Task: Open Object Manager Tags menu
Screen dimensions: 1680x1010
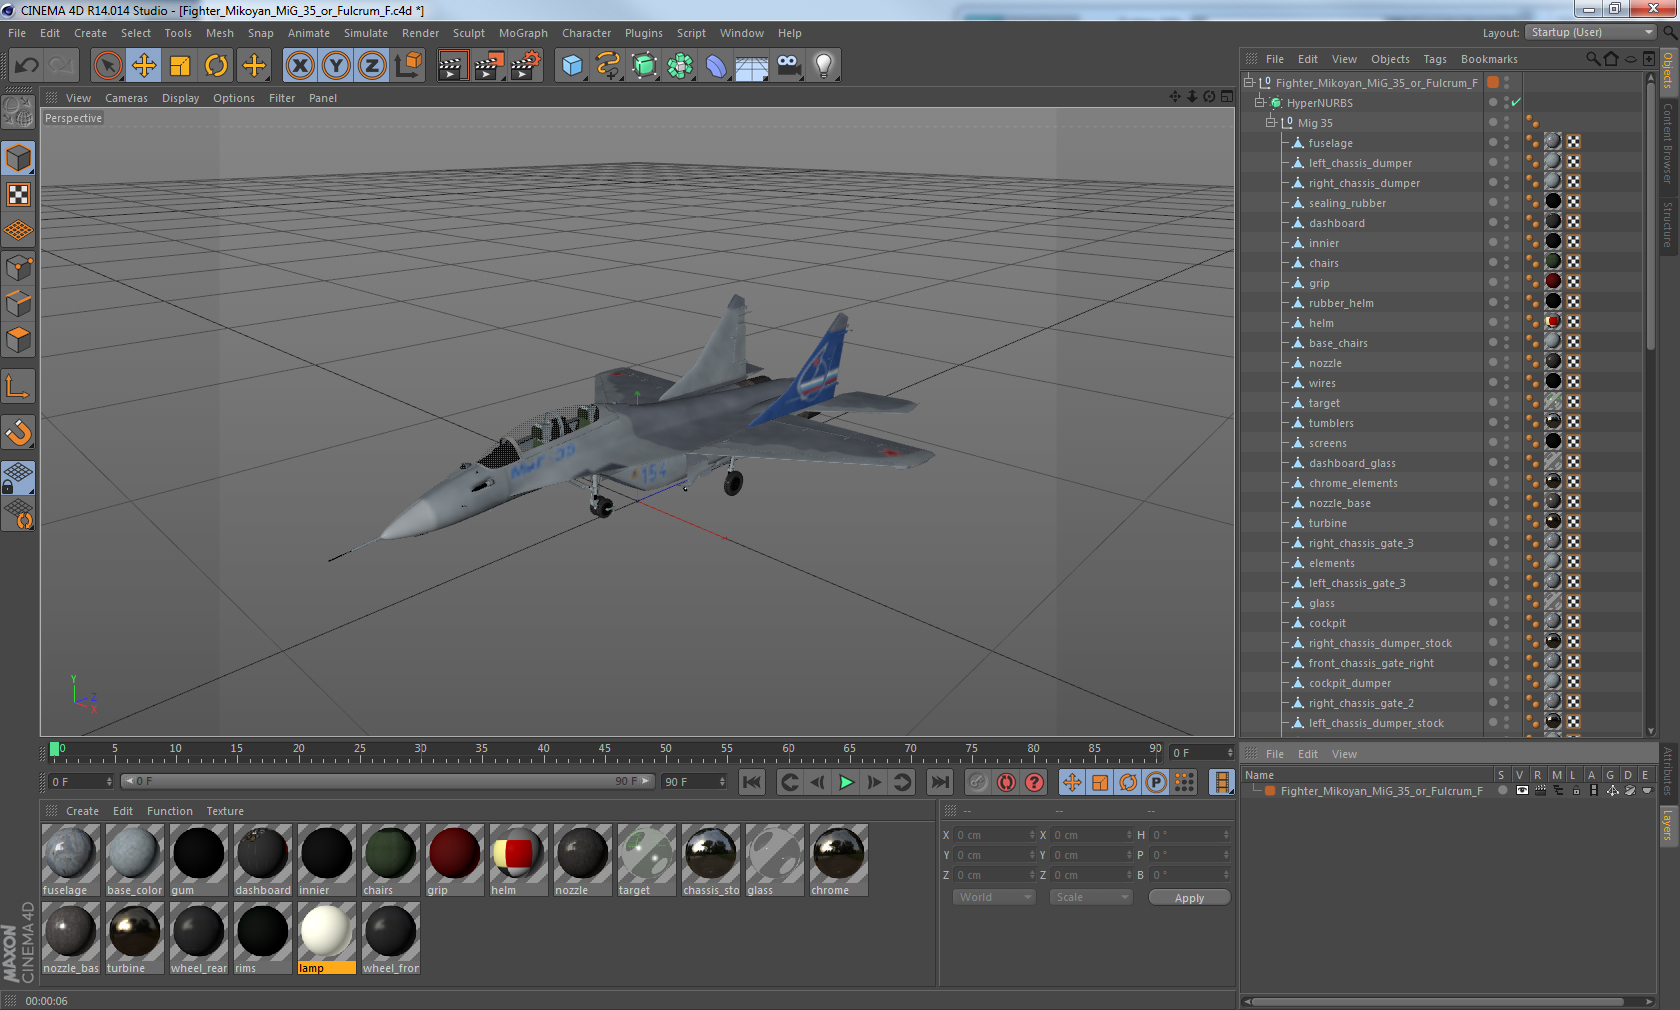Action: [1435, 59]
